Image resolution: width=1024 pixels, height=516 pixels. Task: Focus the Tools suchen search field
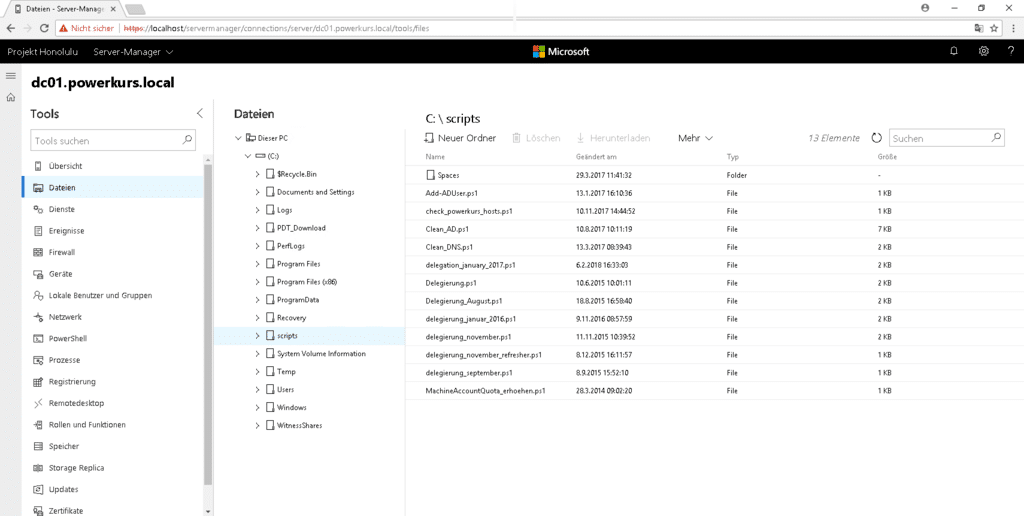coord(112,140)
